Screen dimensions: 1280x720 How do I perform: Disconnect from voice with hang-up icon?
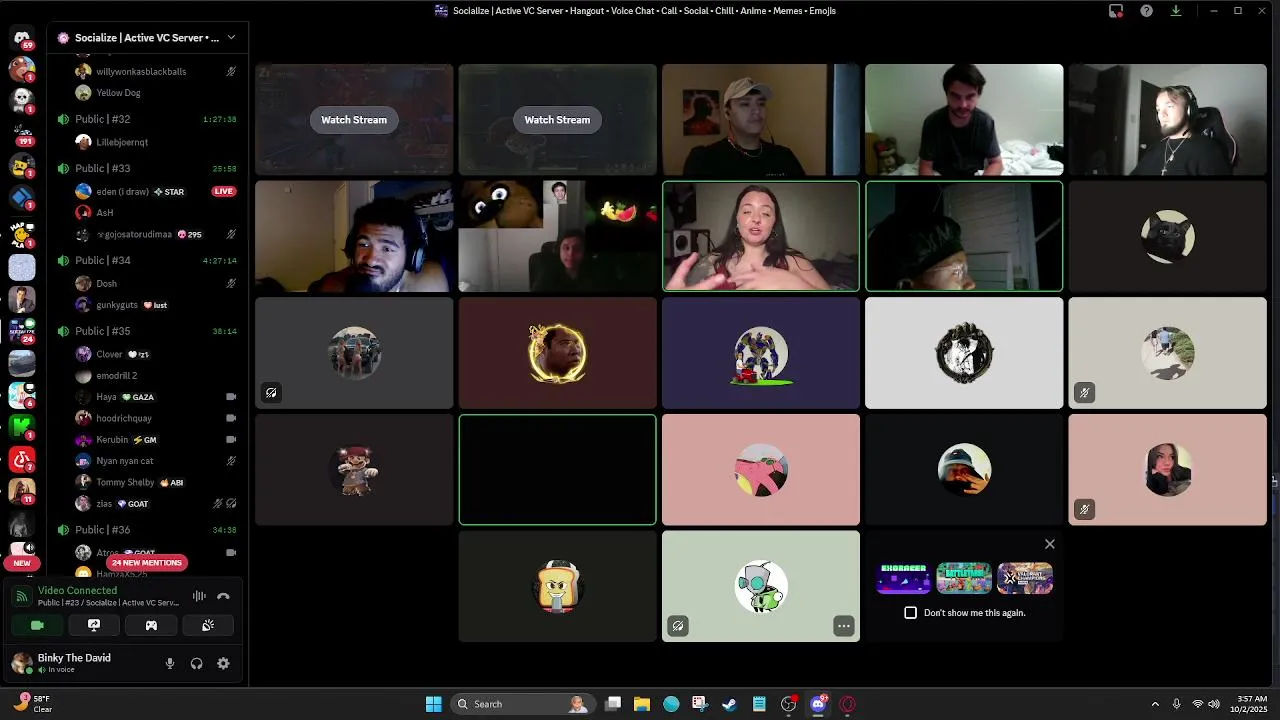(x=223, y=596)
